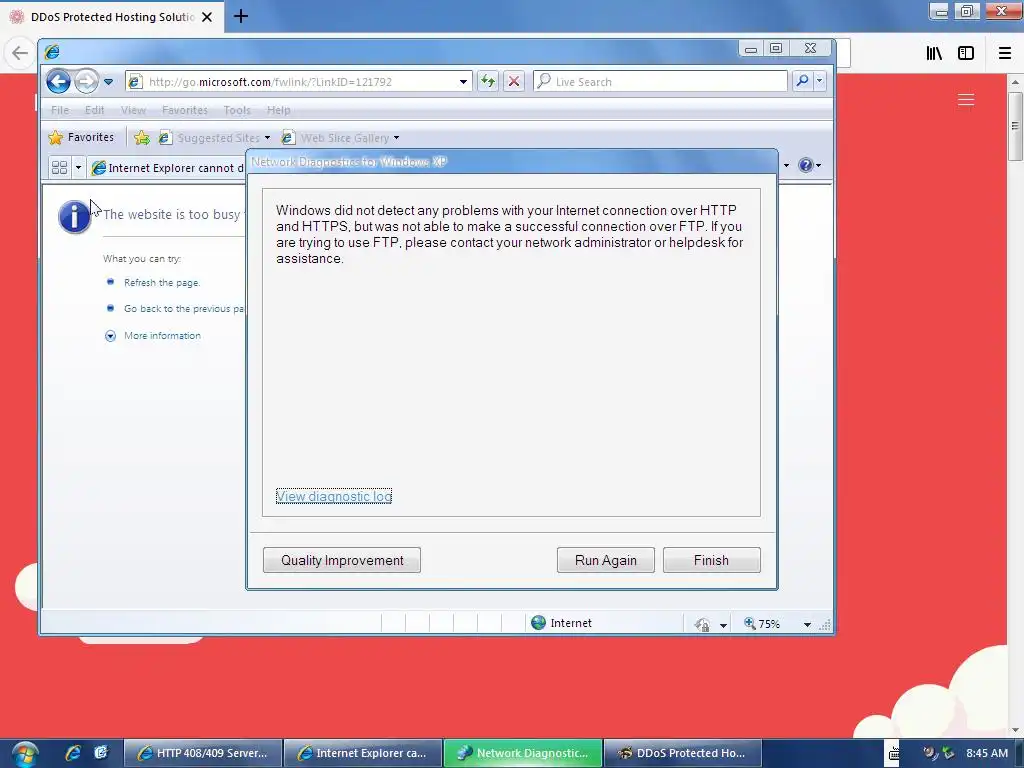Click the IE forward navigation arrow

coord(86,82)
